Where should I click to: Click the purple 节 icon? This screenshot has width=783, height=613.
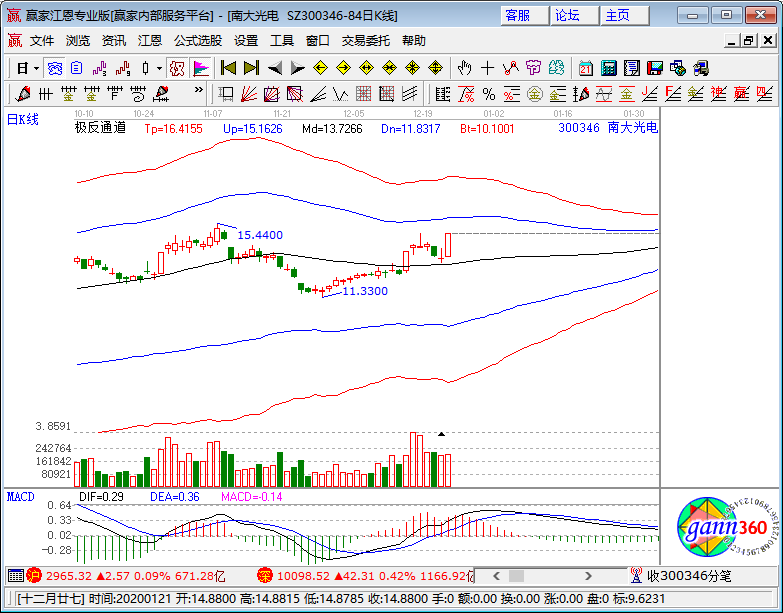533,68
